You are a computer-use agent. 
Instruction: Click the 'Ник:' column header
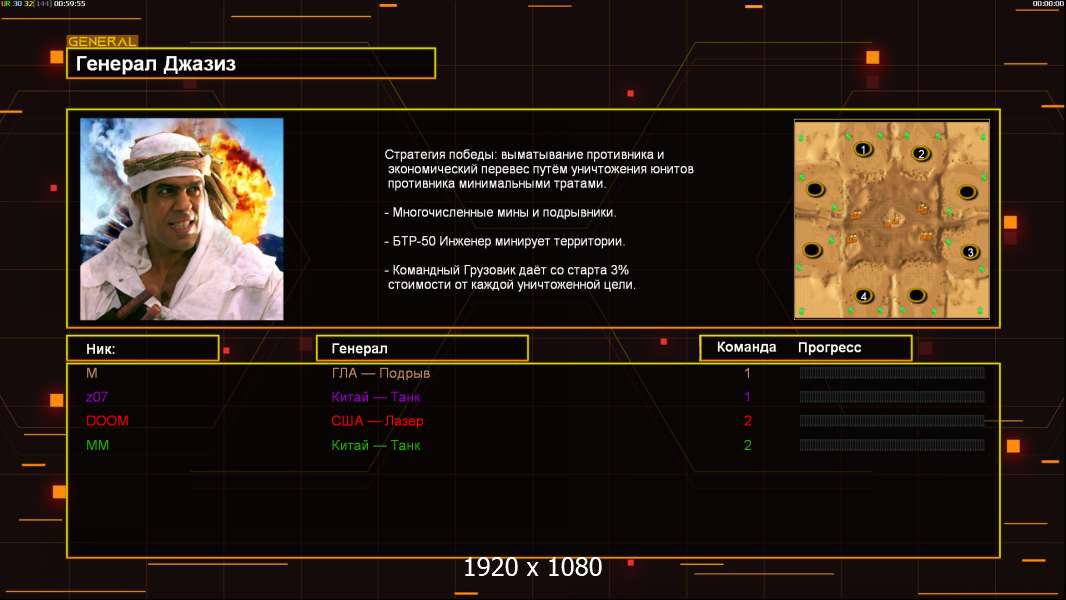pos(143,349)
